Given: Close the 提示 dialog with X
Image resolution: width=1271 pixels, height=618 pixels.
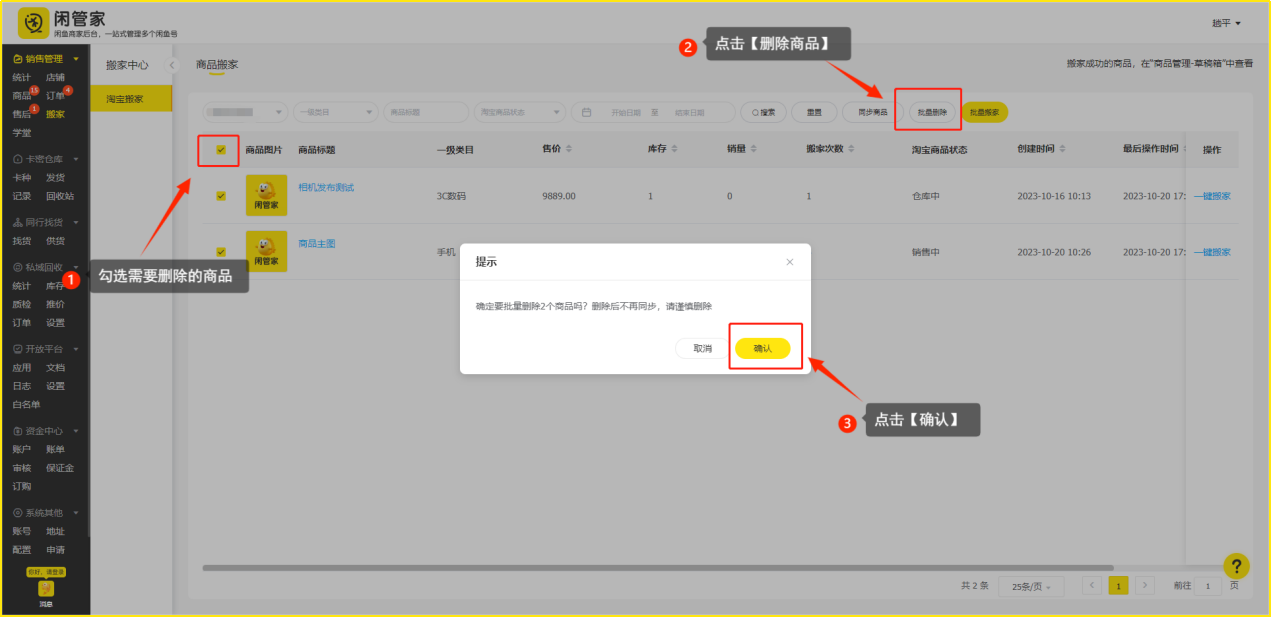Looking at the screenshot, I should 790,262.
